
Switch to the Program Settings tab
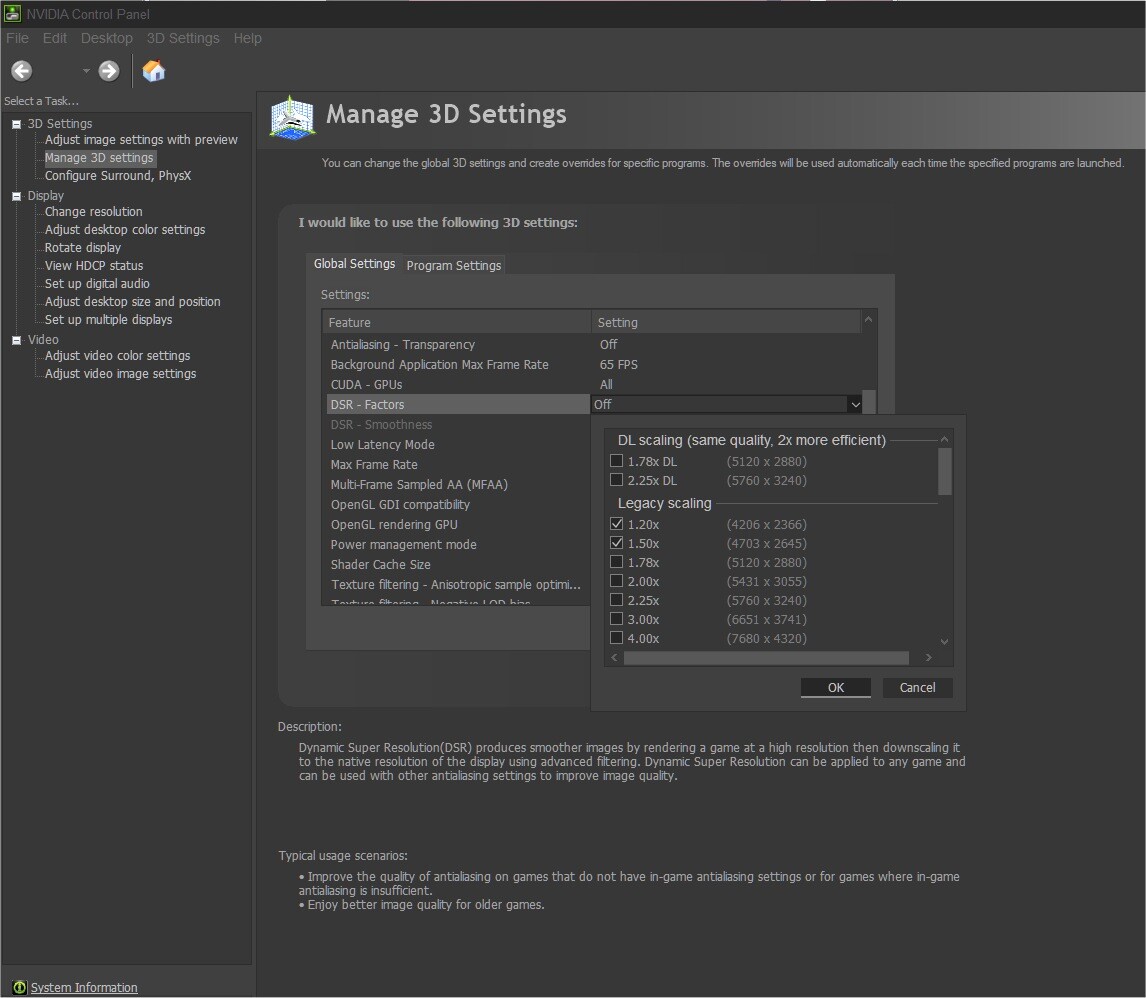tap(454, 265)
